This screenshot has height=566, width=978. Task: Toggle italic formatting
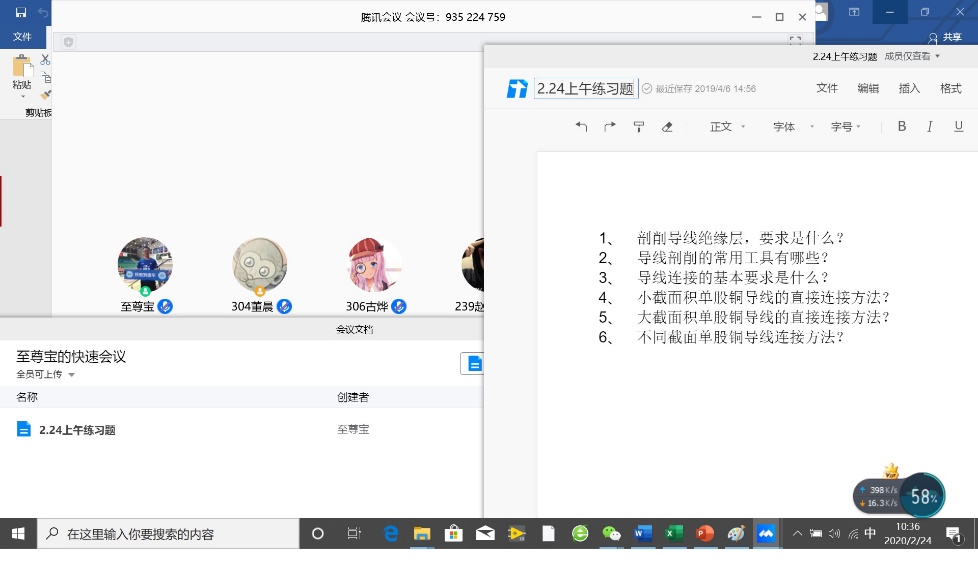[930, 127]
